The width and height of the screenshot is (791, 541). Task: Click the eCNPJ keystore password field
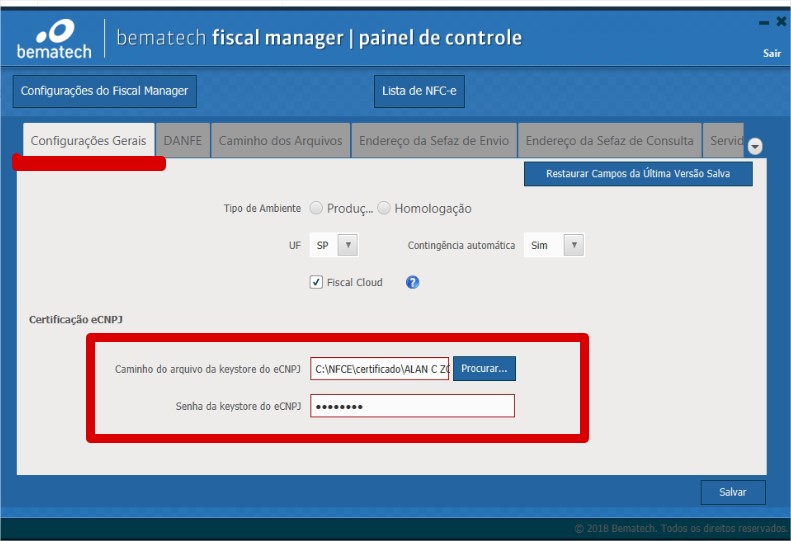tap(413, 406)
